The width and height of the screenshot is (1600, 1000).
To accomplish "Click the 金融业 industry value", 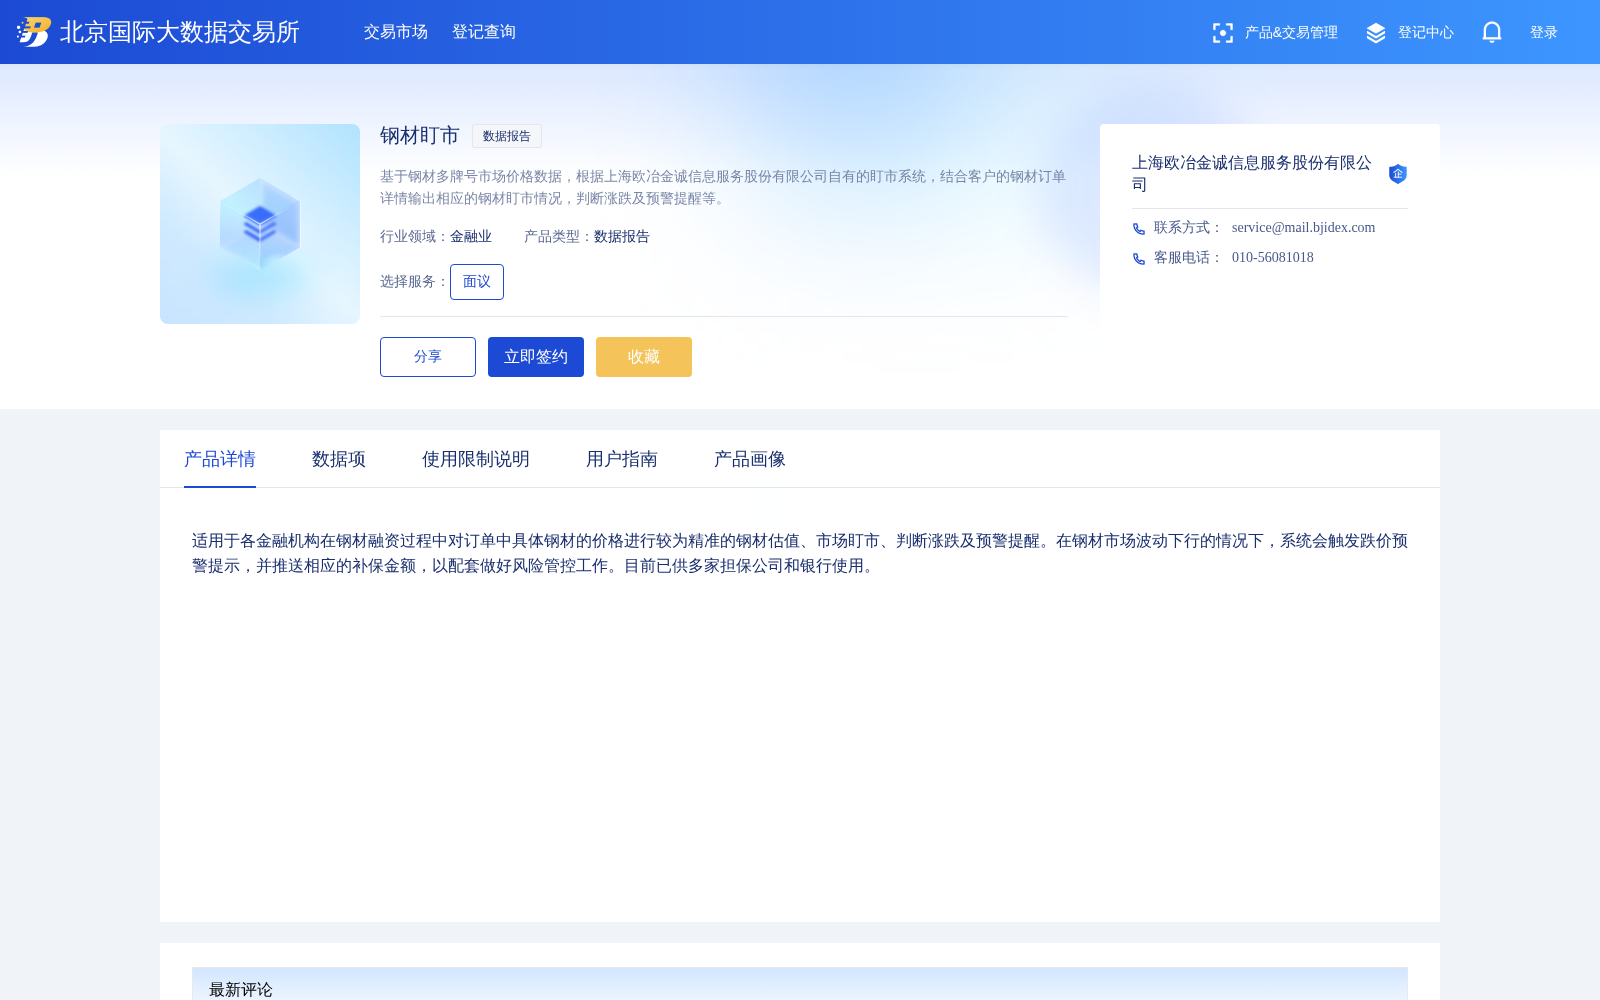I will coord(471,237).
